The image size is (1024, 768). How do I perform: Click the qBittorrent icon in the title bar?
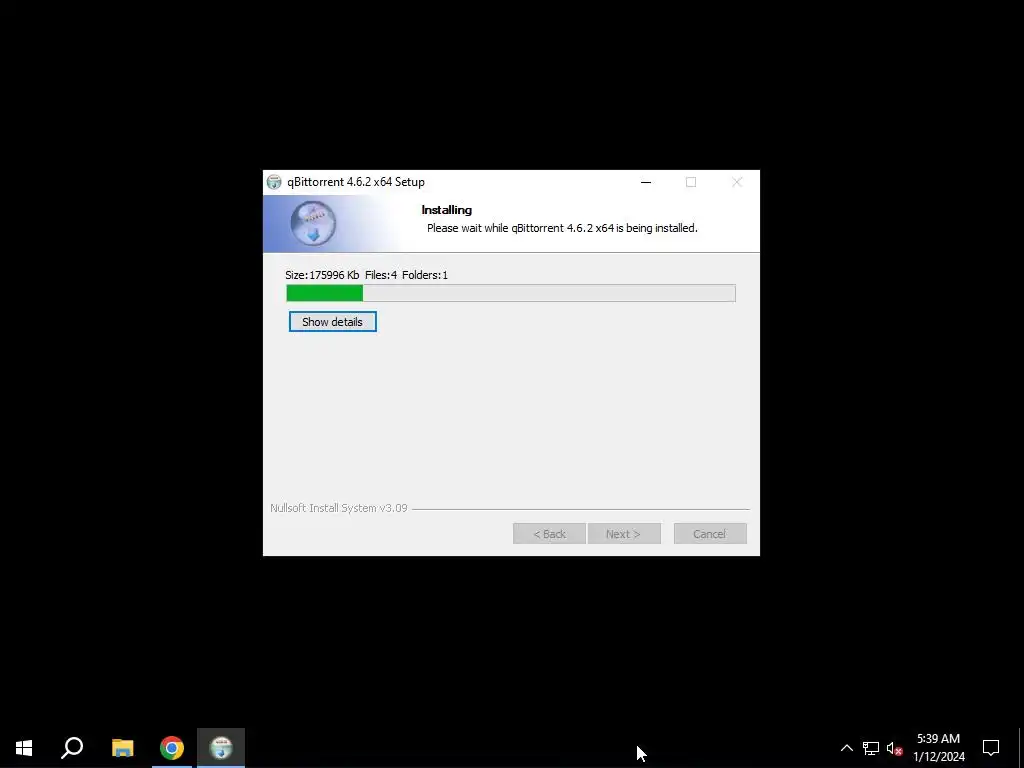pyautogui.click(x=274, y=182)
